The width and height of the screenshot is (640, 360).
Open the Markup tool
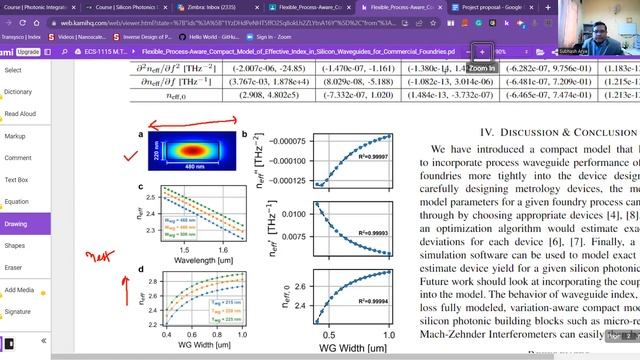pos(15,136)
